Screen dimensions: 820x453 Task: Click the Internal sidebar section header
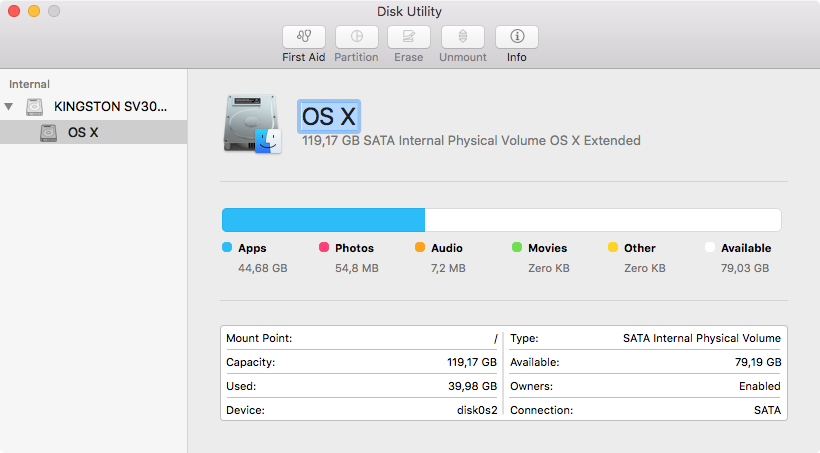tap(29, 84)
